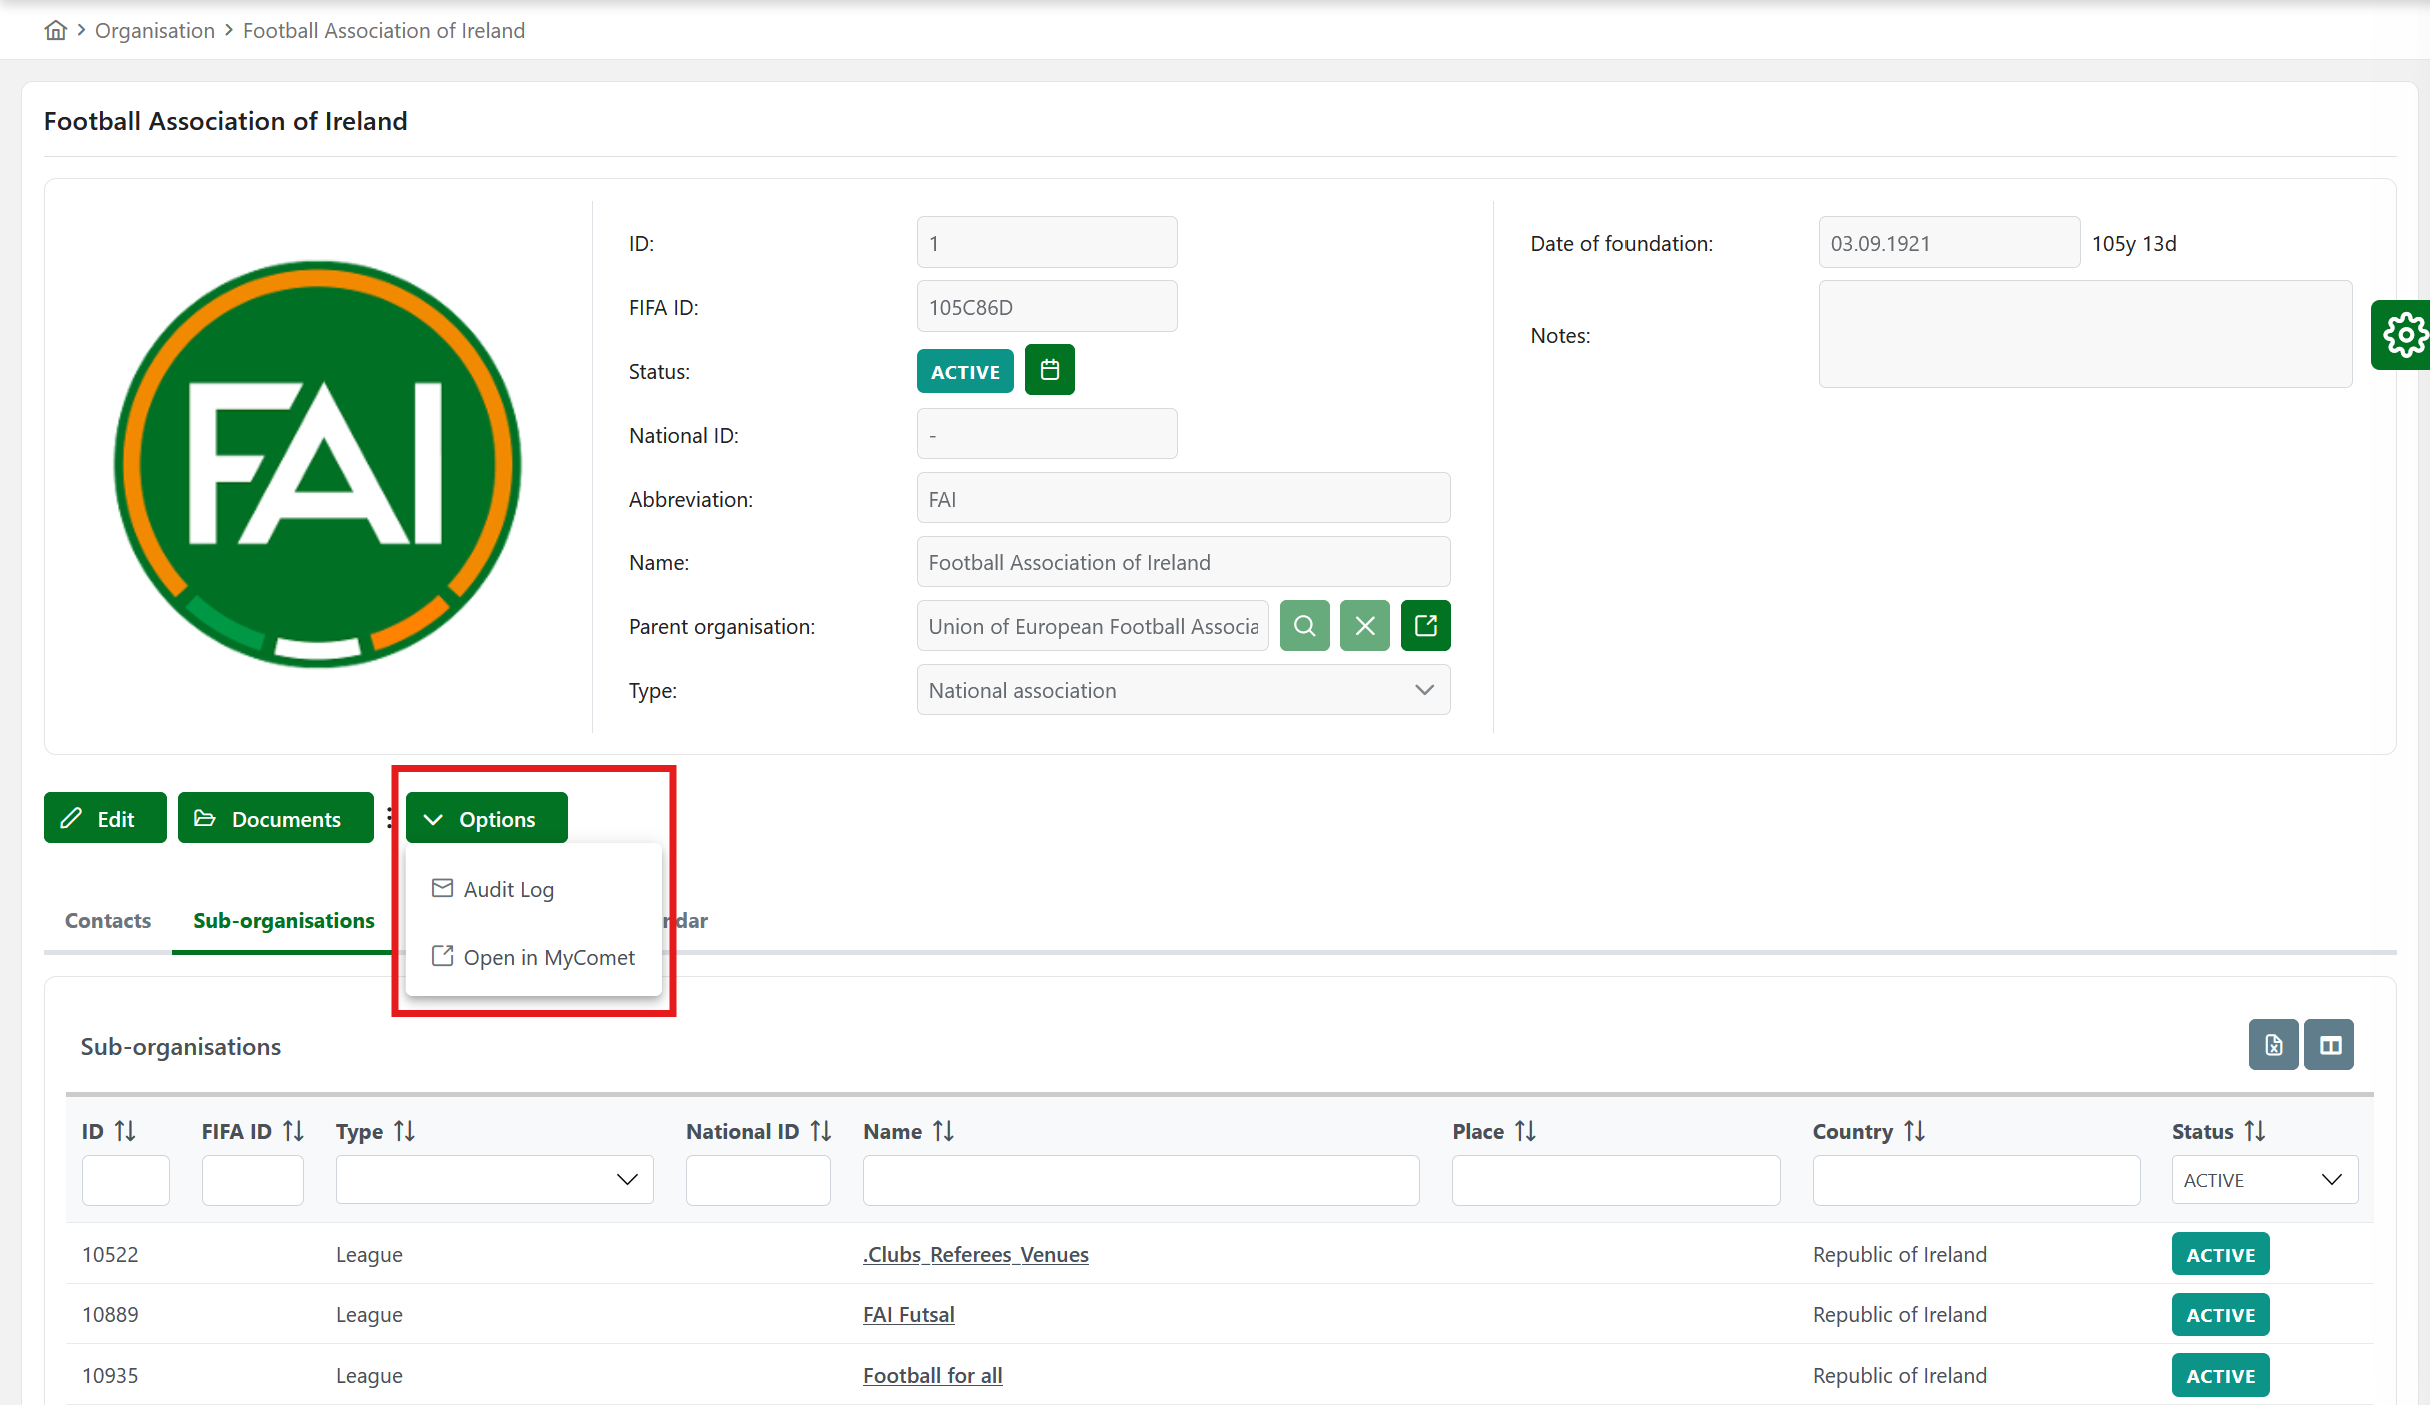Open the .Clubs_Referees_Venues link
This screenshot has height=1405, width=2430.
pos(975,1254)
